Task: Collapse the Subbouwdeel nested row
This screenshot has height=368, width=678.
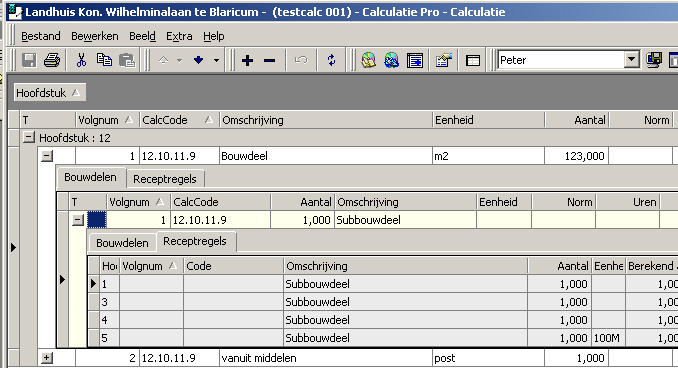Action: 77,220
